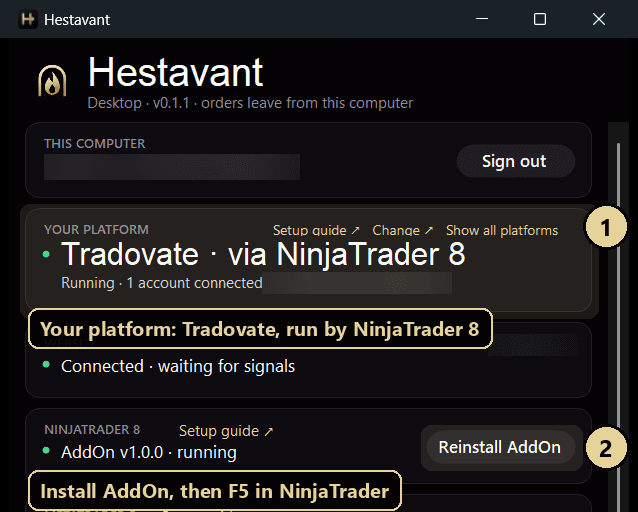Open the Change platform link
This screenshot has width=638, height=512.
[402, 230]
